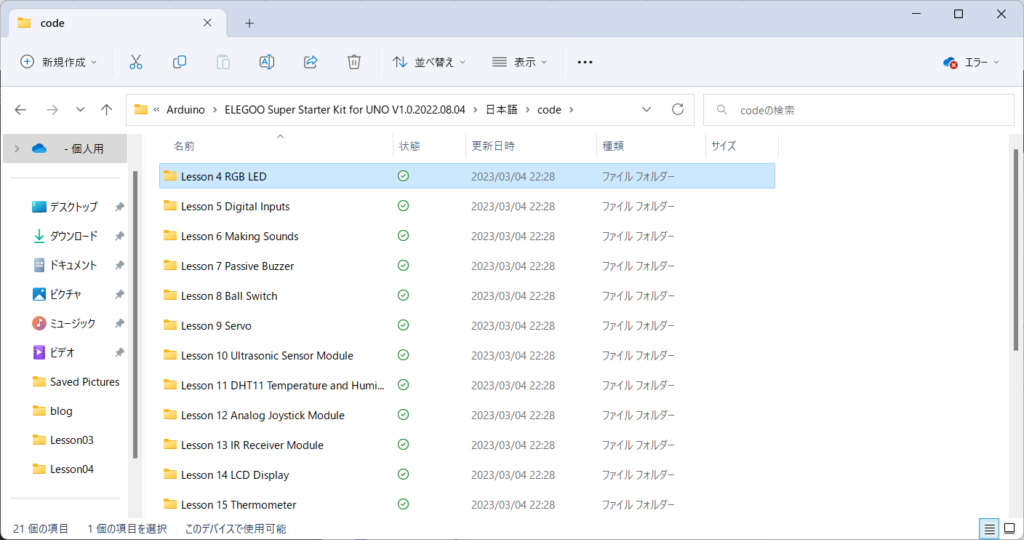The image size is (1024, 540).
Task: Click the codeの検索 search field
Action: coord(858,110)
